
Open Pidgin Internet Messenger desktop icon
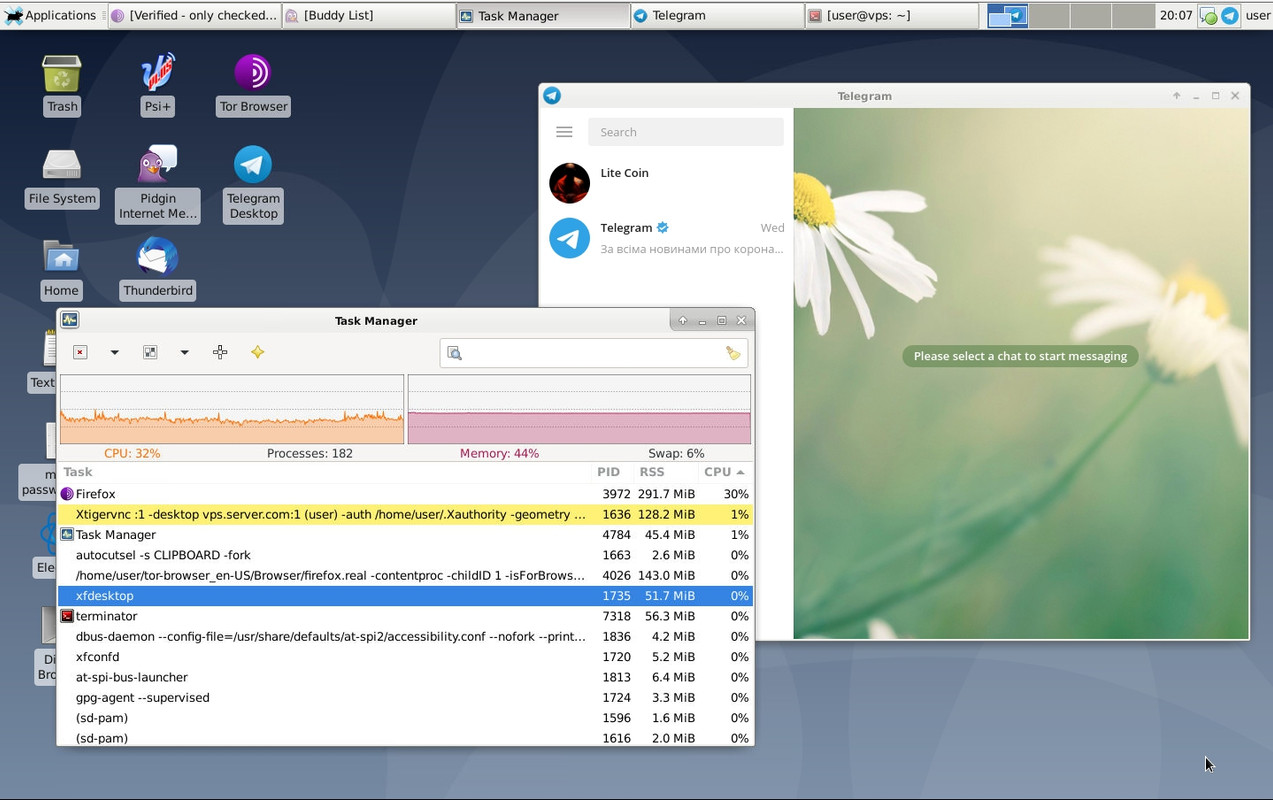click(157, 165)
